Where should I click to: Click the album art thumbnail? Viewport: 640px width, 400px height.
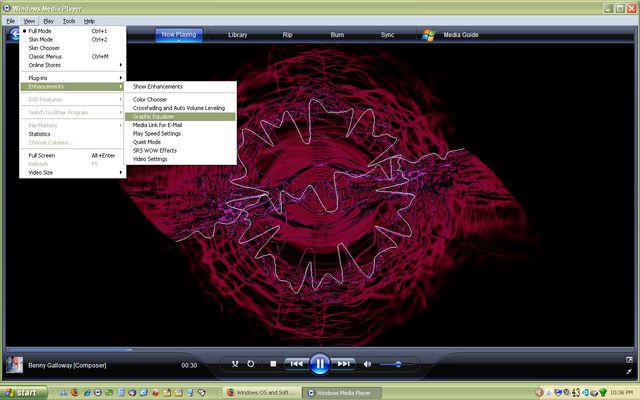(14, 365)
